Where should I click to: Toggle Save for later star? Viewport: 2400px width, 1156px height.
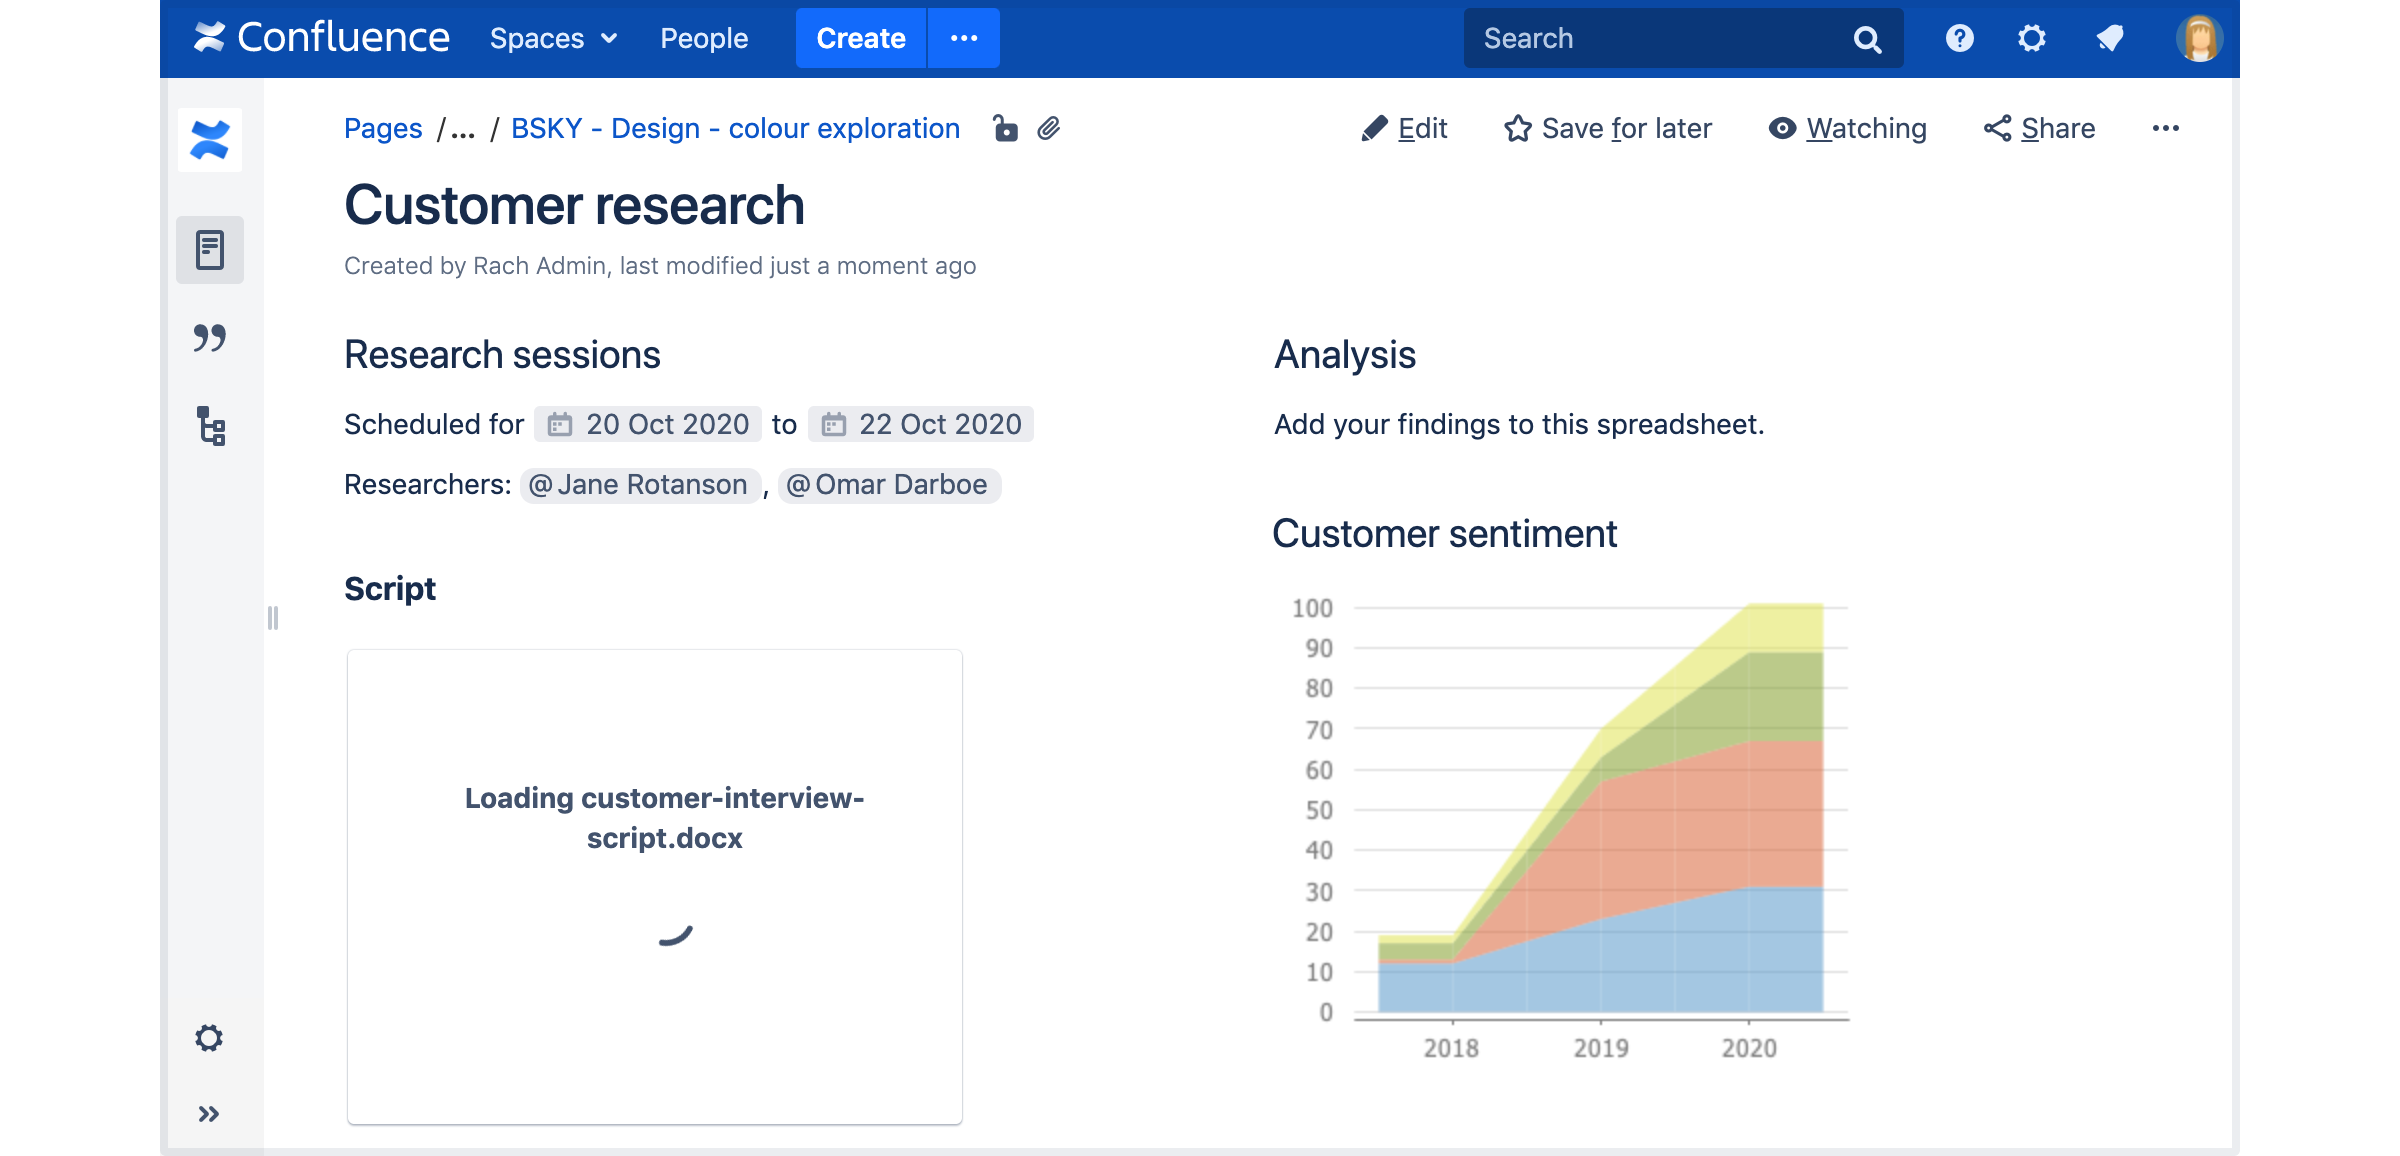point(1608,128)
